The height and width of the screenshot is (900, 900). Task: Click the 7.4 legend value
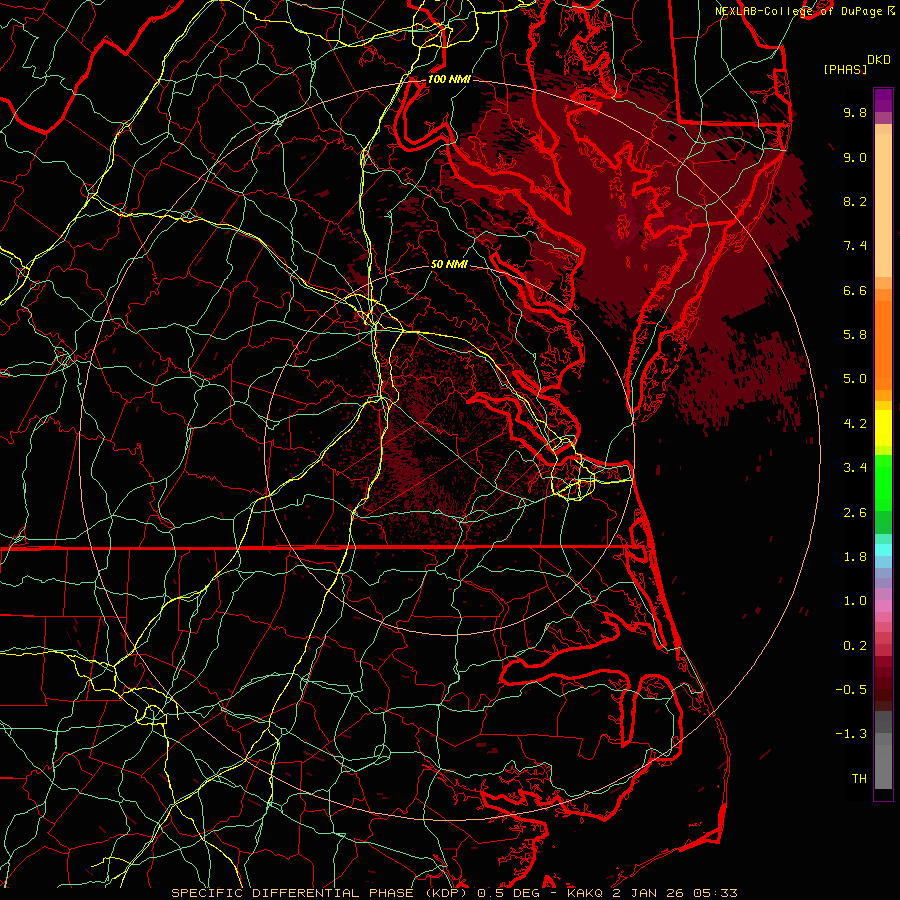(855, 246)
